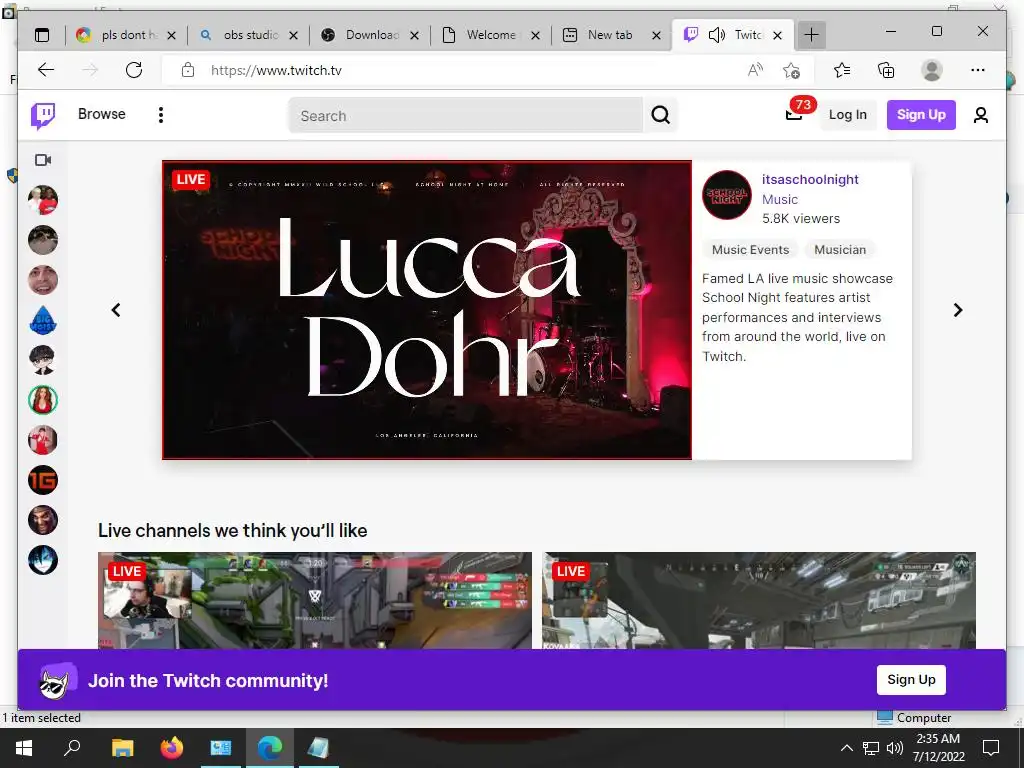Open Edge Settings and more menu
Image resolution: width=1024 pixels, height=768 pixels.
pyautogui.click(x=978, y=70)
